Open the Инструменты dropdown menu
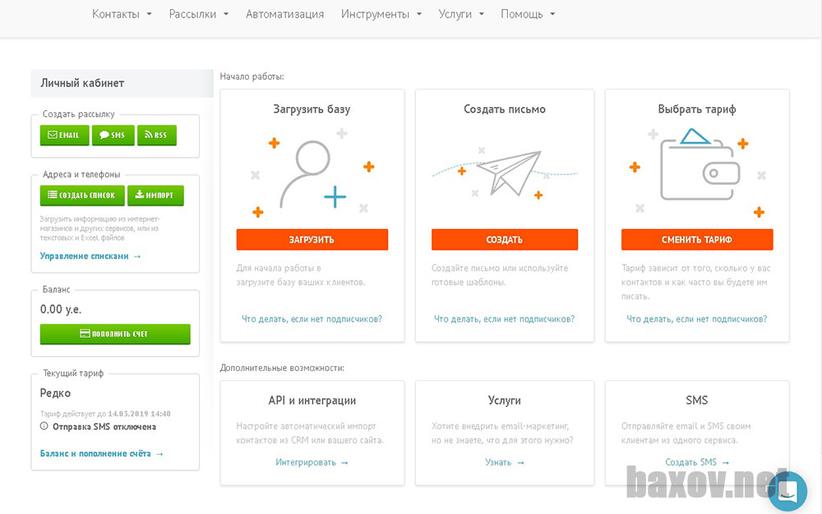Screen dimensions: 822x514 pyautogui.click(x=381, y=14)
